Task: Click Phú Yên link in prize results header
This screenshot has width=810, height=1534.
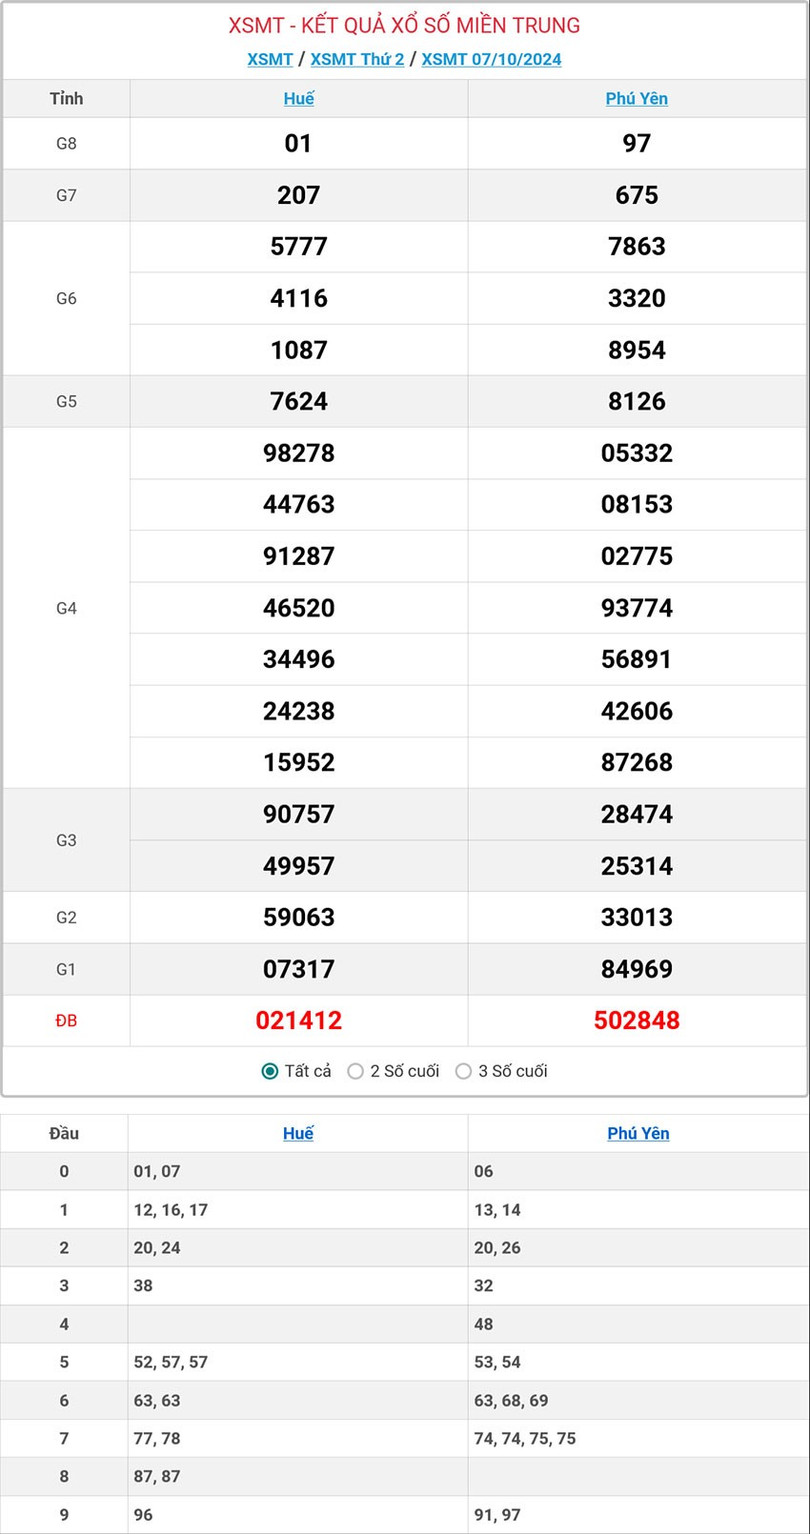Action: pos(637,98)
